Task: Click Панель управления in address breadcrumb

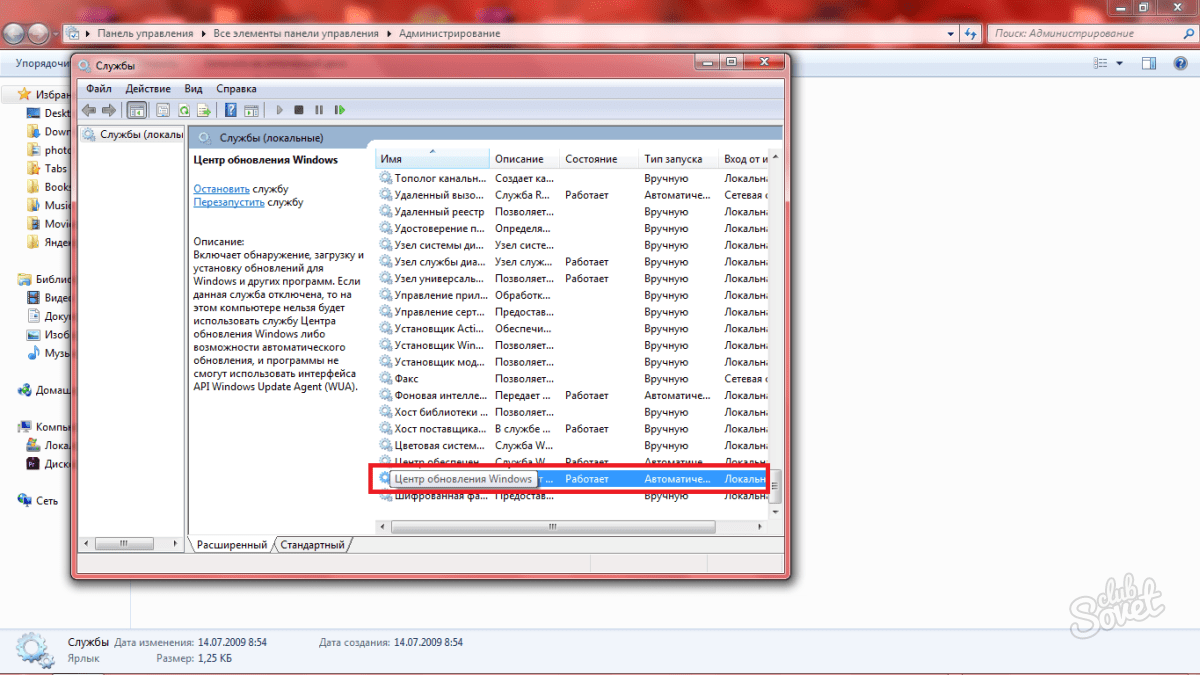Action: [x=145, y=33]
